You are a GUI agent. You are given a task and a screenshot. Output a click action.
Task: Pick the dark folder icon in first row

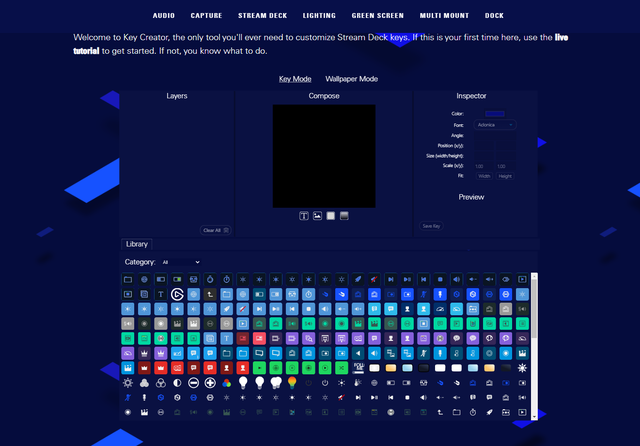(x=128, y=280)
